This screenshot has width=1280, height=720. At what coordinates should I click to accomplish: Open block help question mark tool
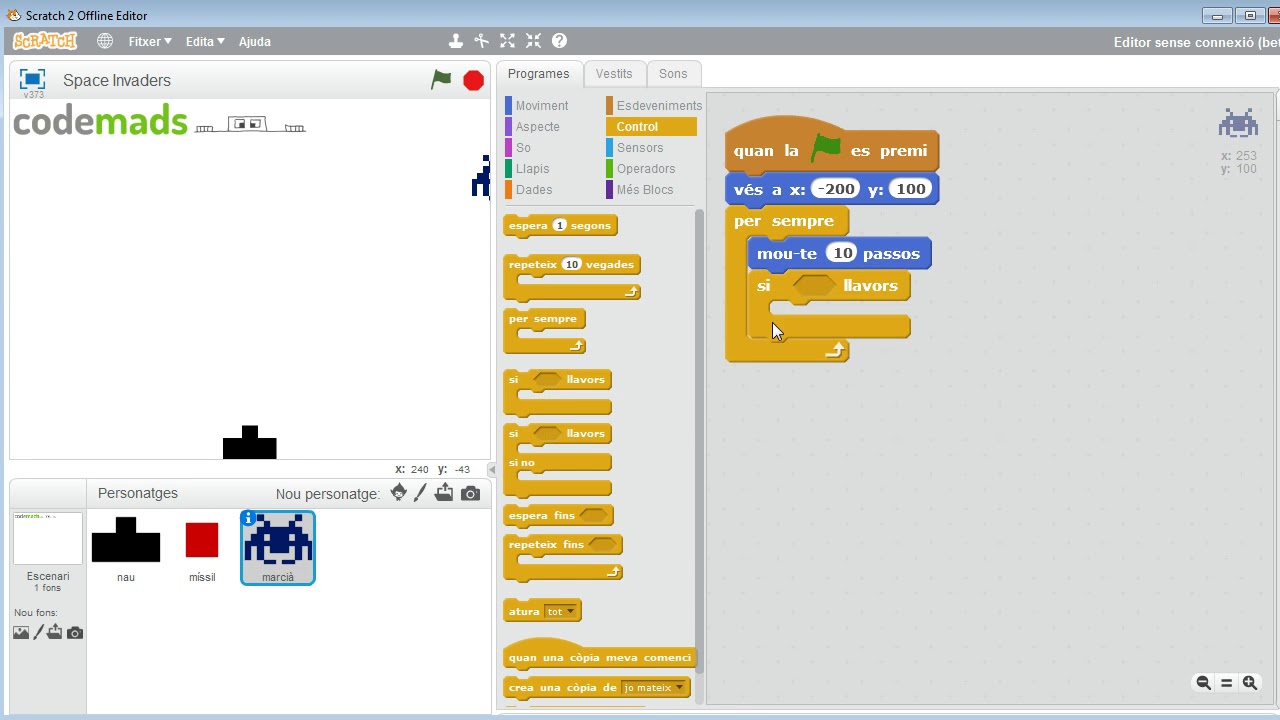coord(559,41)
